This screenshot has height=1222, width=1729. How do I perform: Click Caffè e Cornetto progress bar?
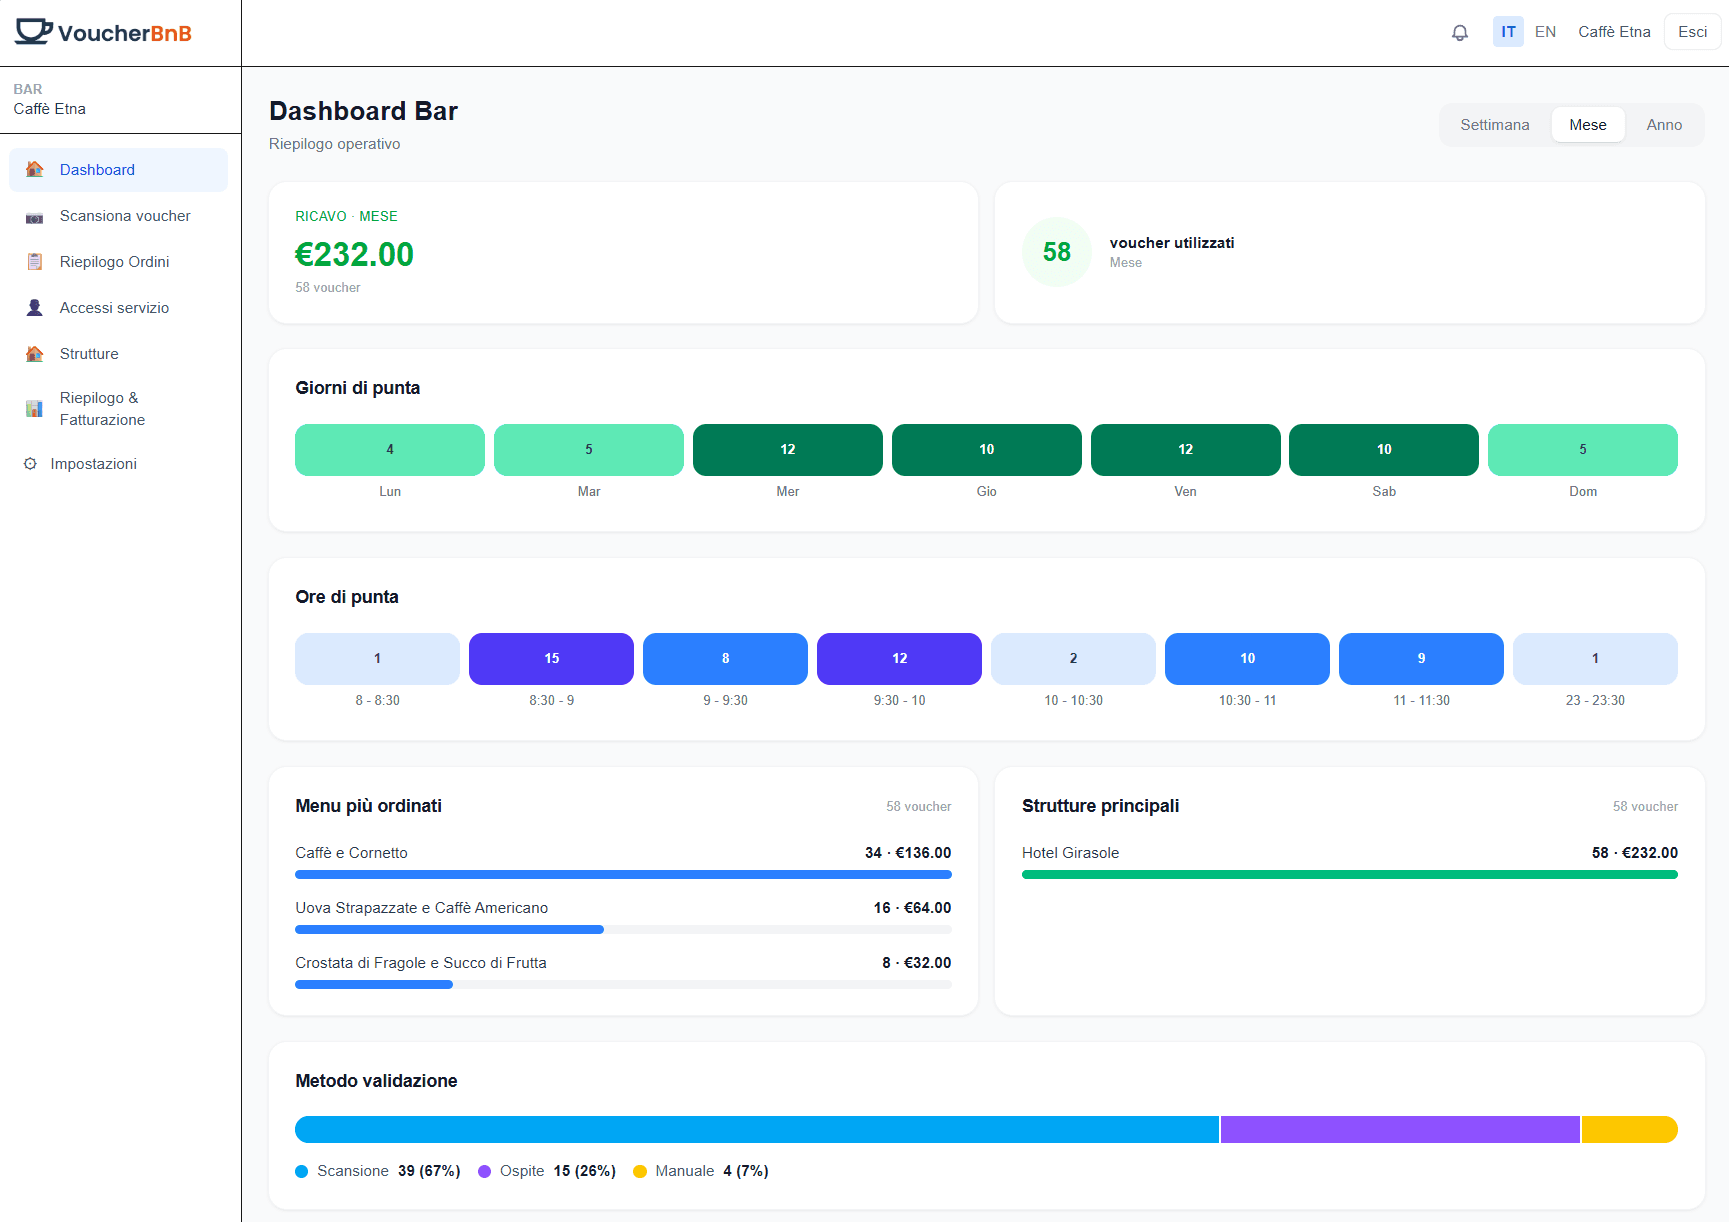tap(623, 875)
